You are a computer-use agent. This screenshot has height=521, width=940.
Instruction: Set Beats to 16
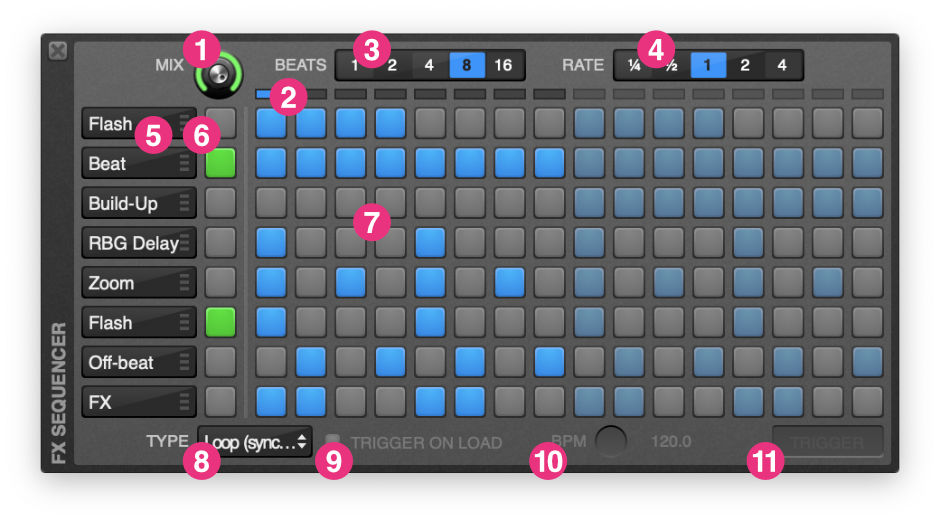pos(504,65)
